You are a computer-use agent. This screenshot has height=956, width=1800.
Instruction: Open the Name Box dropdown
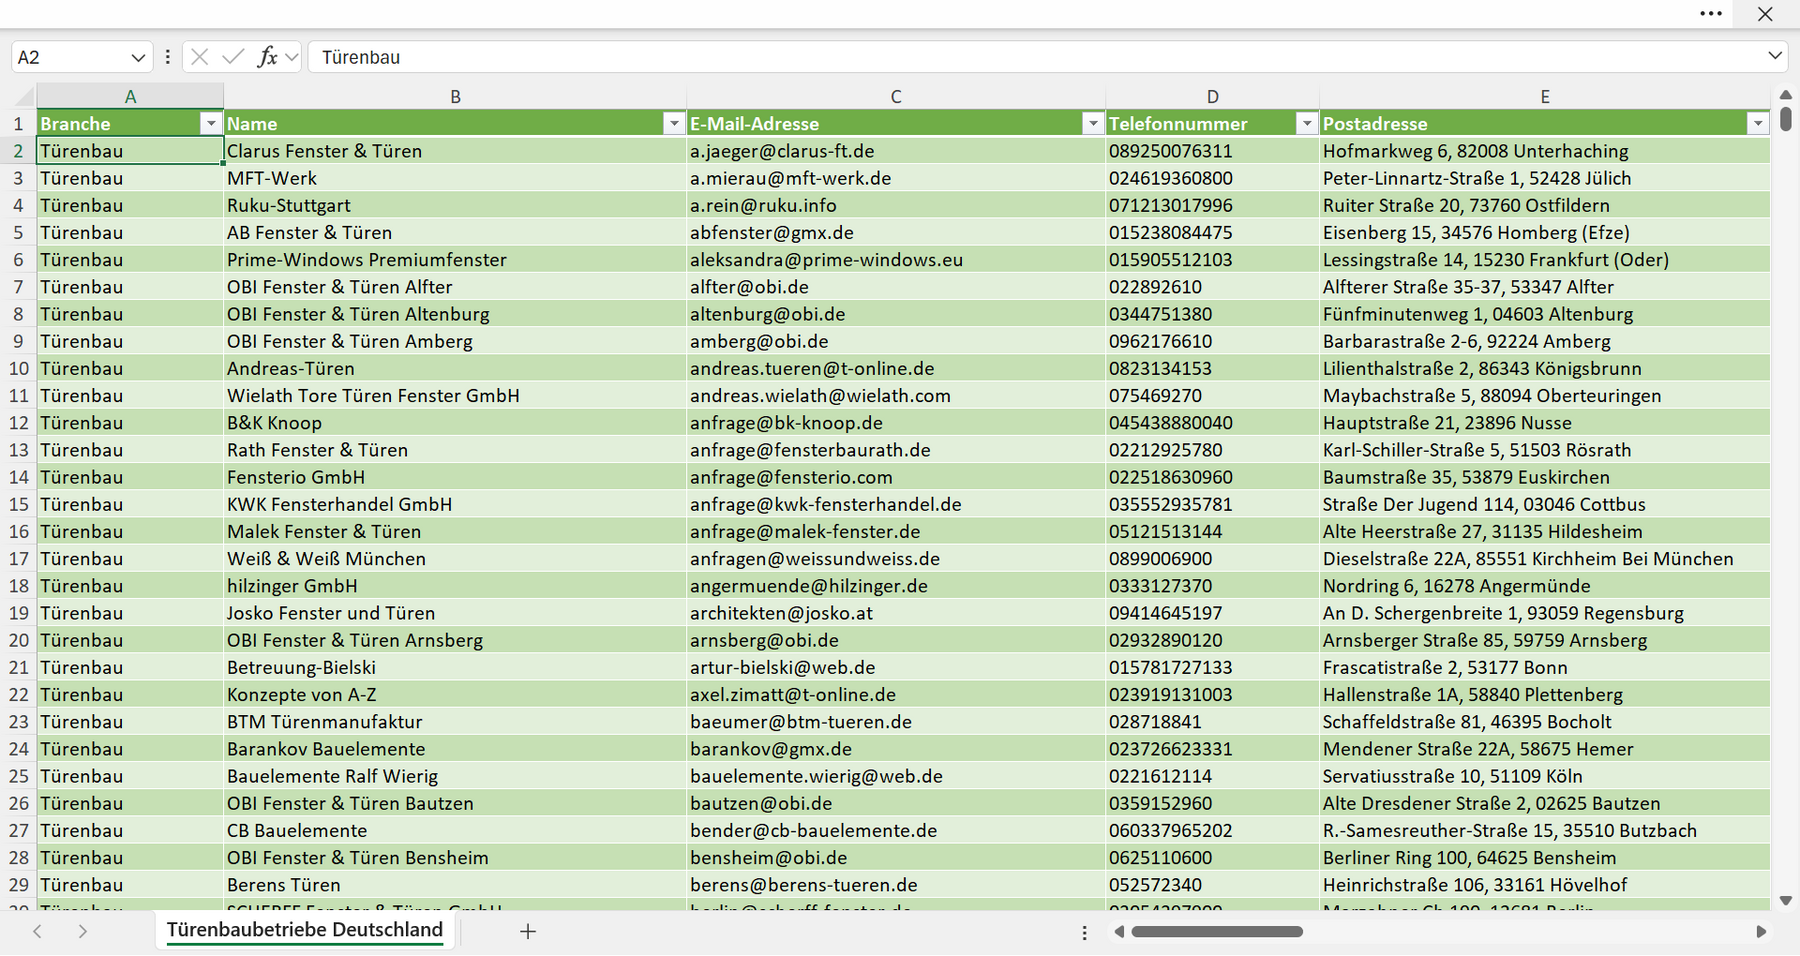[138, 57]
